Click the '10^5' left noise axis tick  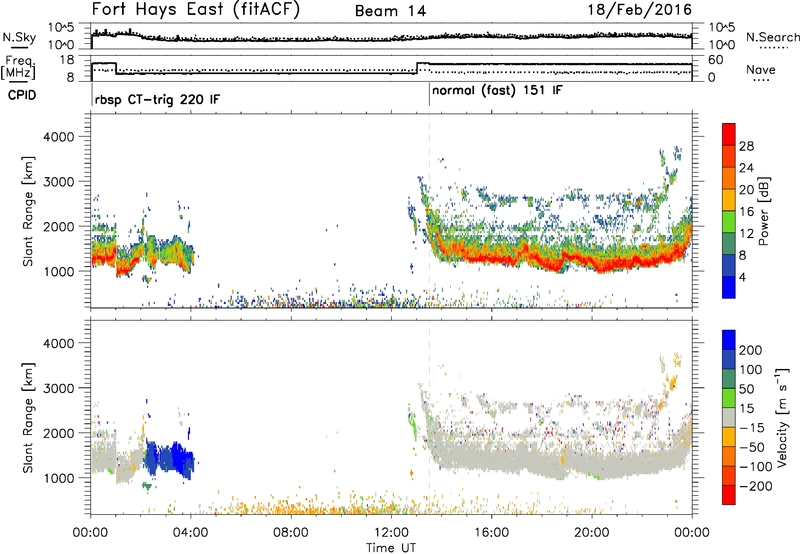click(61, 28)
